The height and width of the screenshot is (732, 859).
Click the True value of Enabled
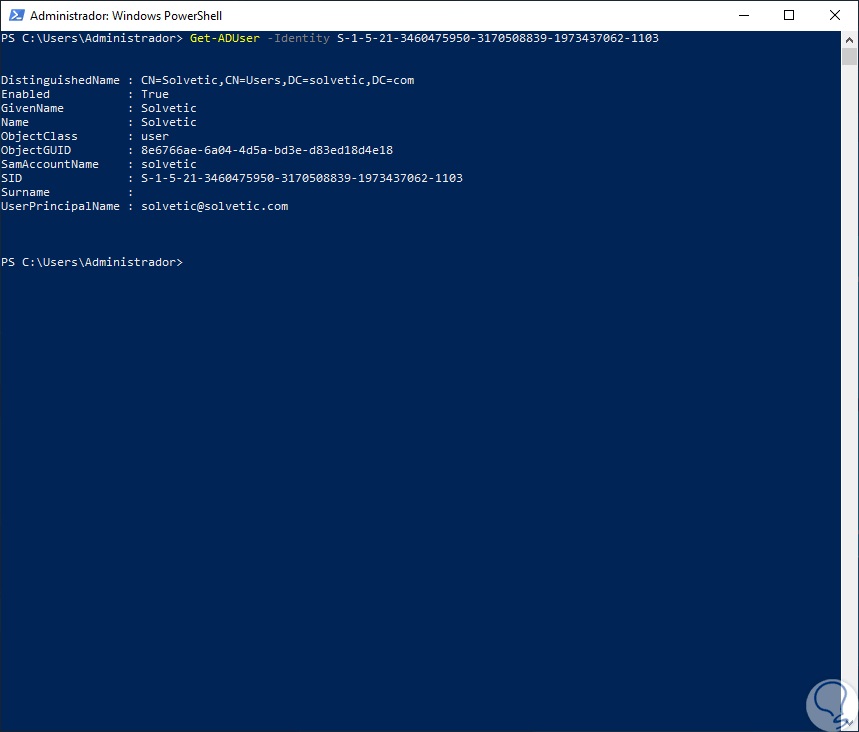point(155,94)
